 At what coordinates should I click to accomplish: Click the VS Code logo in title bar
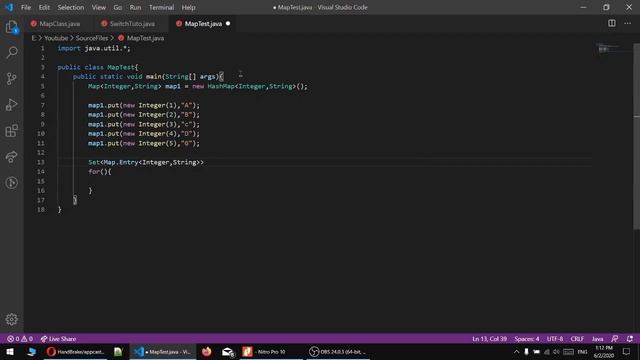[9, 7]
